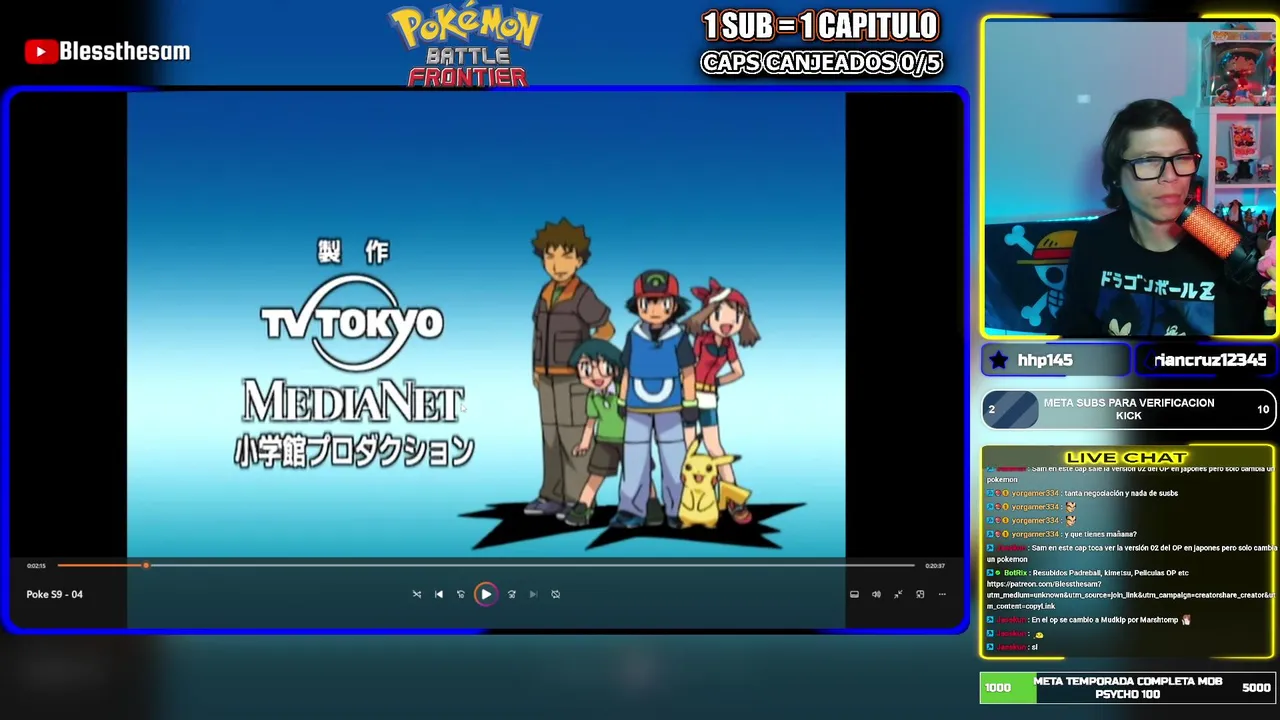The image size is (1280, 720).
Task: Click the message tanta negociación y nada de susbs
Action: [x=1121, y=493]
